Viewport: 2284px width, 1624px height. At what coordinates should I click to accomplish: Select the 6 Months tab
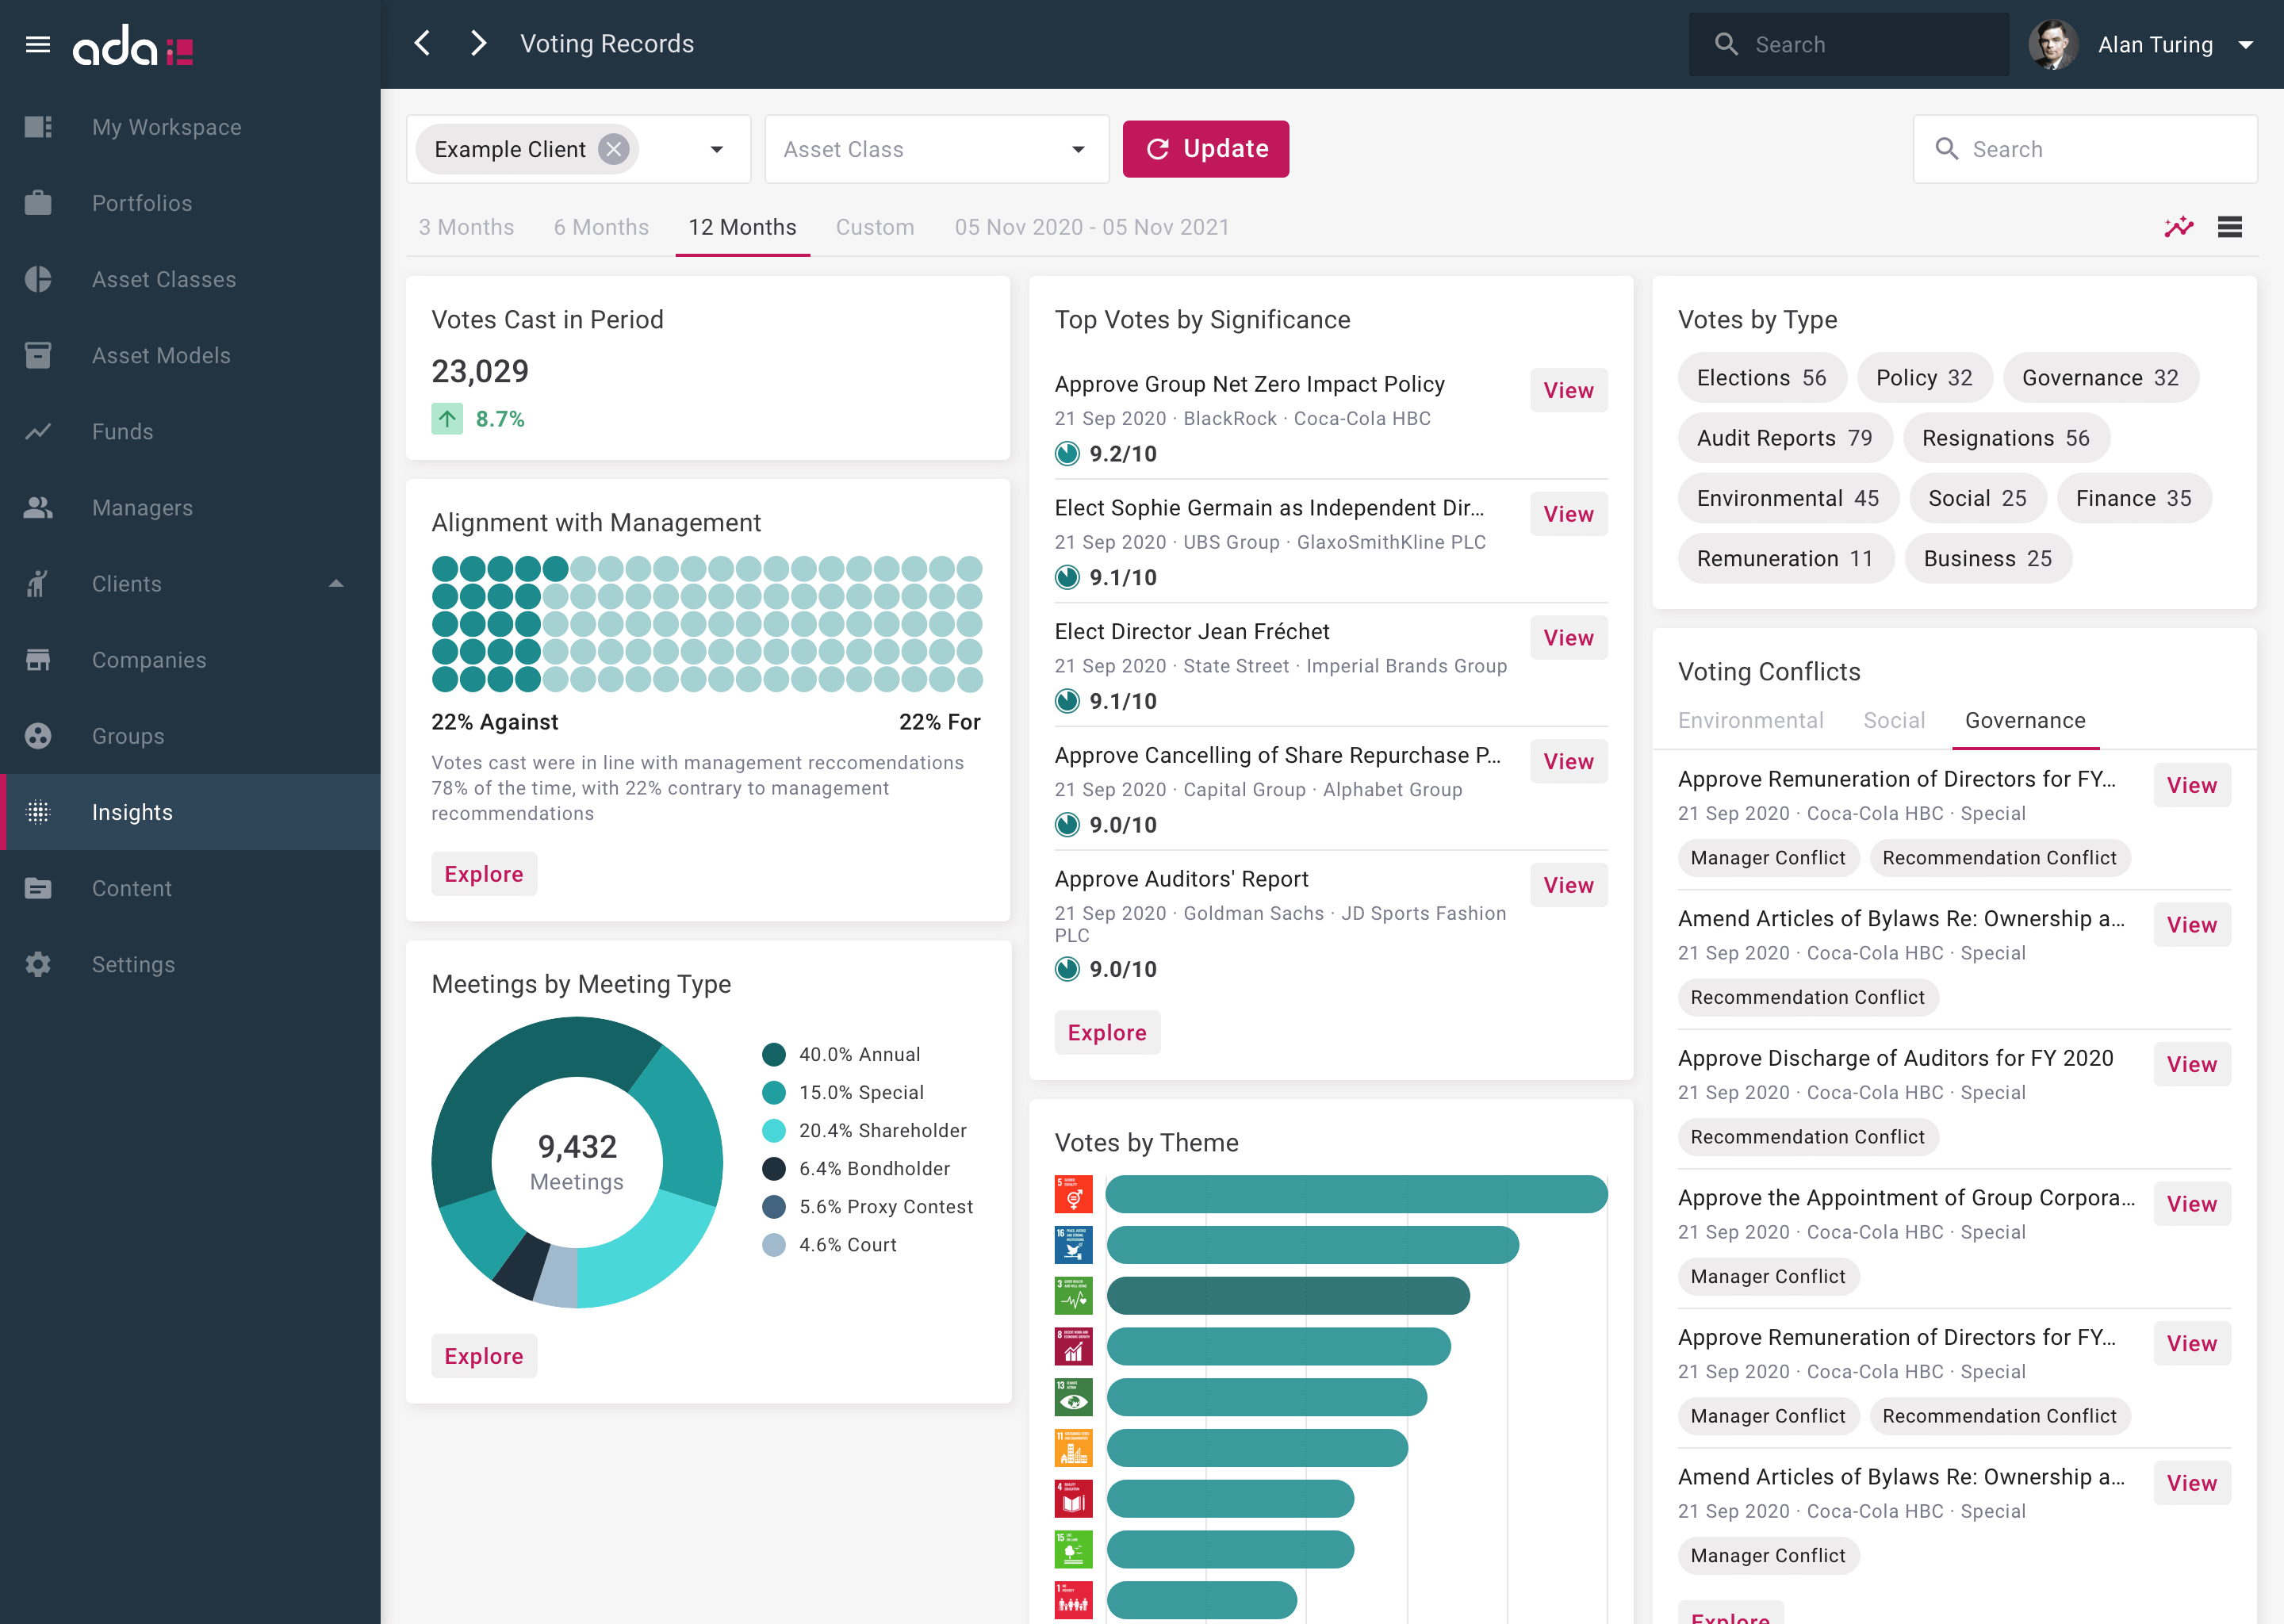pos(601,227)
